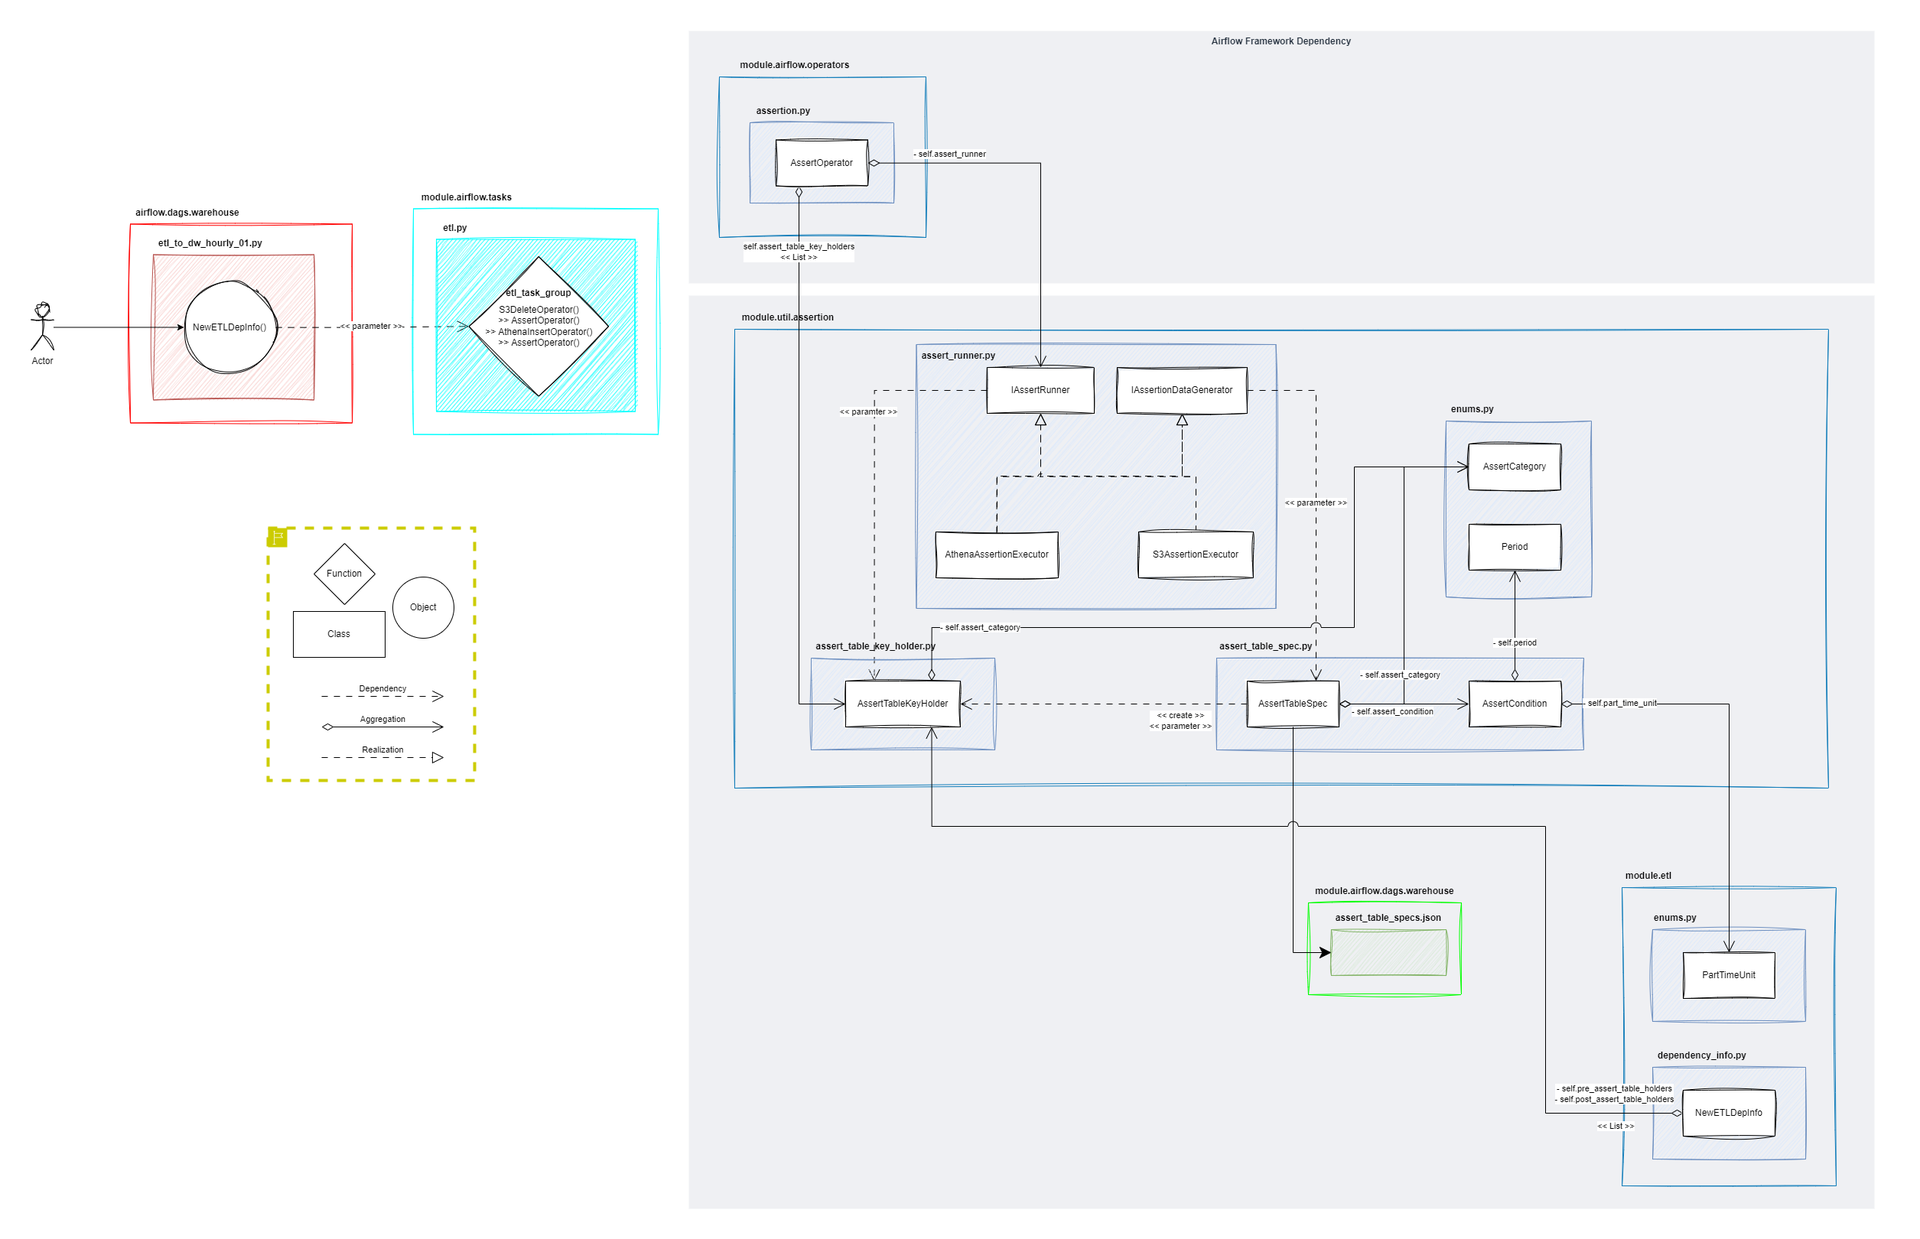Select the IAssertionDataGenerator class box

click(x=1181, y=390)
